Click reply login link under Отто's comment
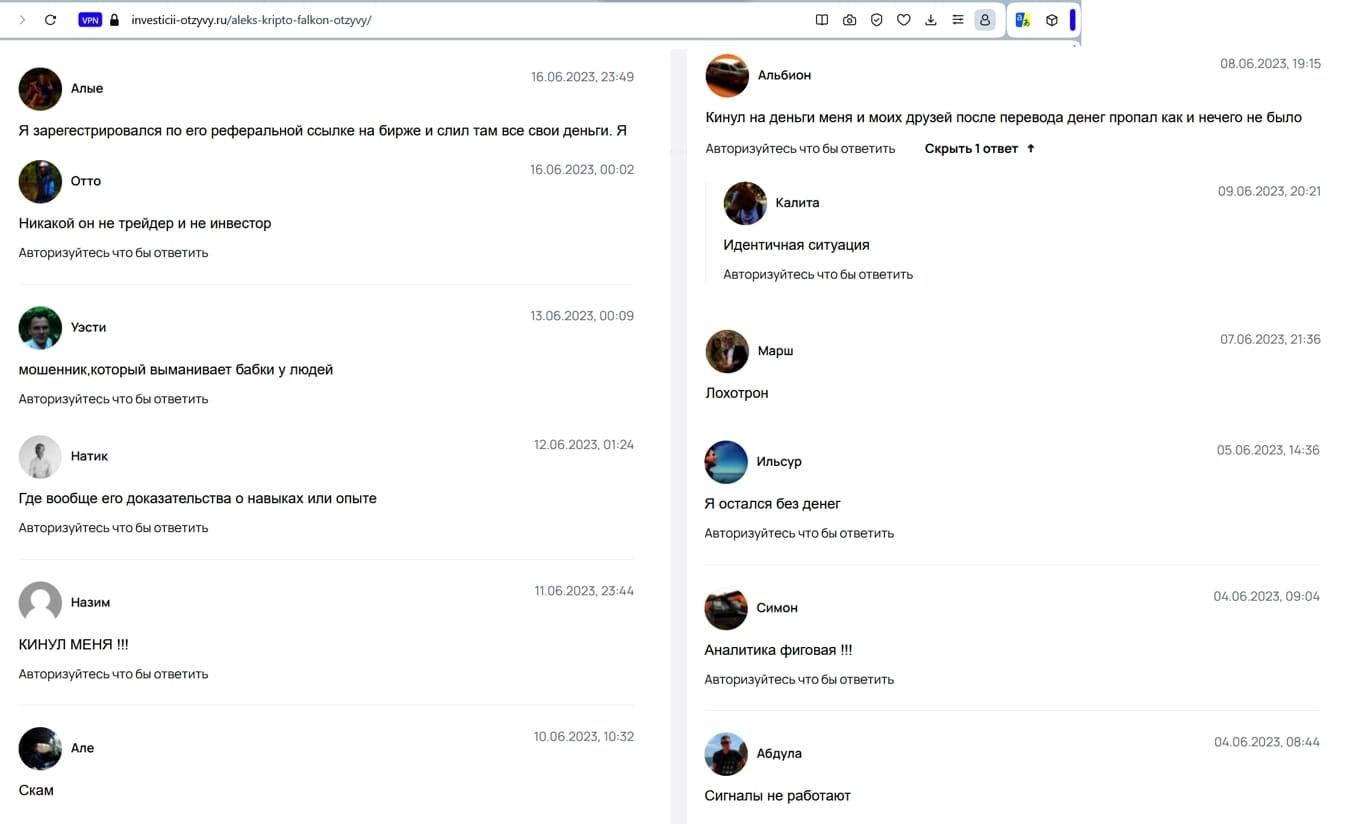This screenshot has height=824, width=1350. [113, 253]
